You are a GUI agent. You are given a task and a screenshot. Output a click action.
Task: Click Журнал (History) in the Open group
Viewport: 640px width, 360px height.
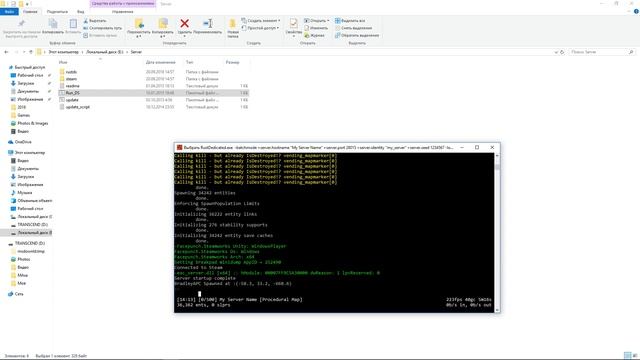point(315,35)
